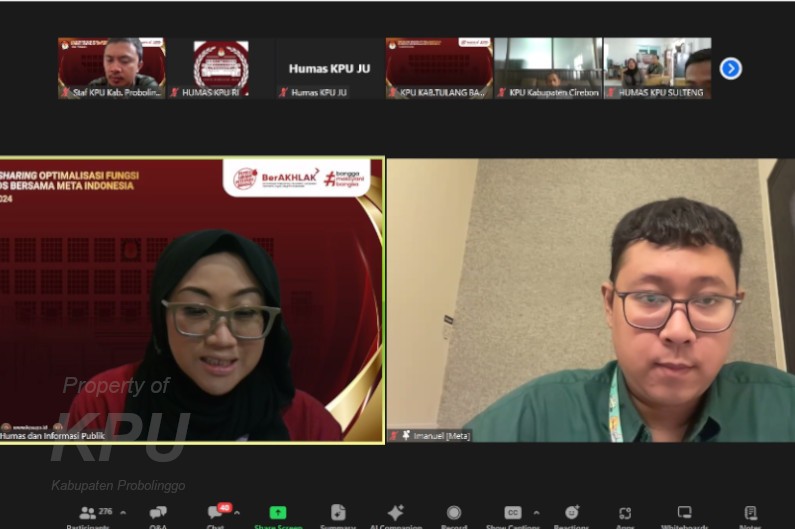The width and height of the screenshot is (795, 529).
Task: Click the KPU Kabupaten Cirebon thumbnail
Action: point(548,68)
